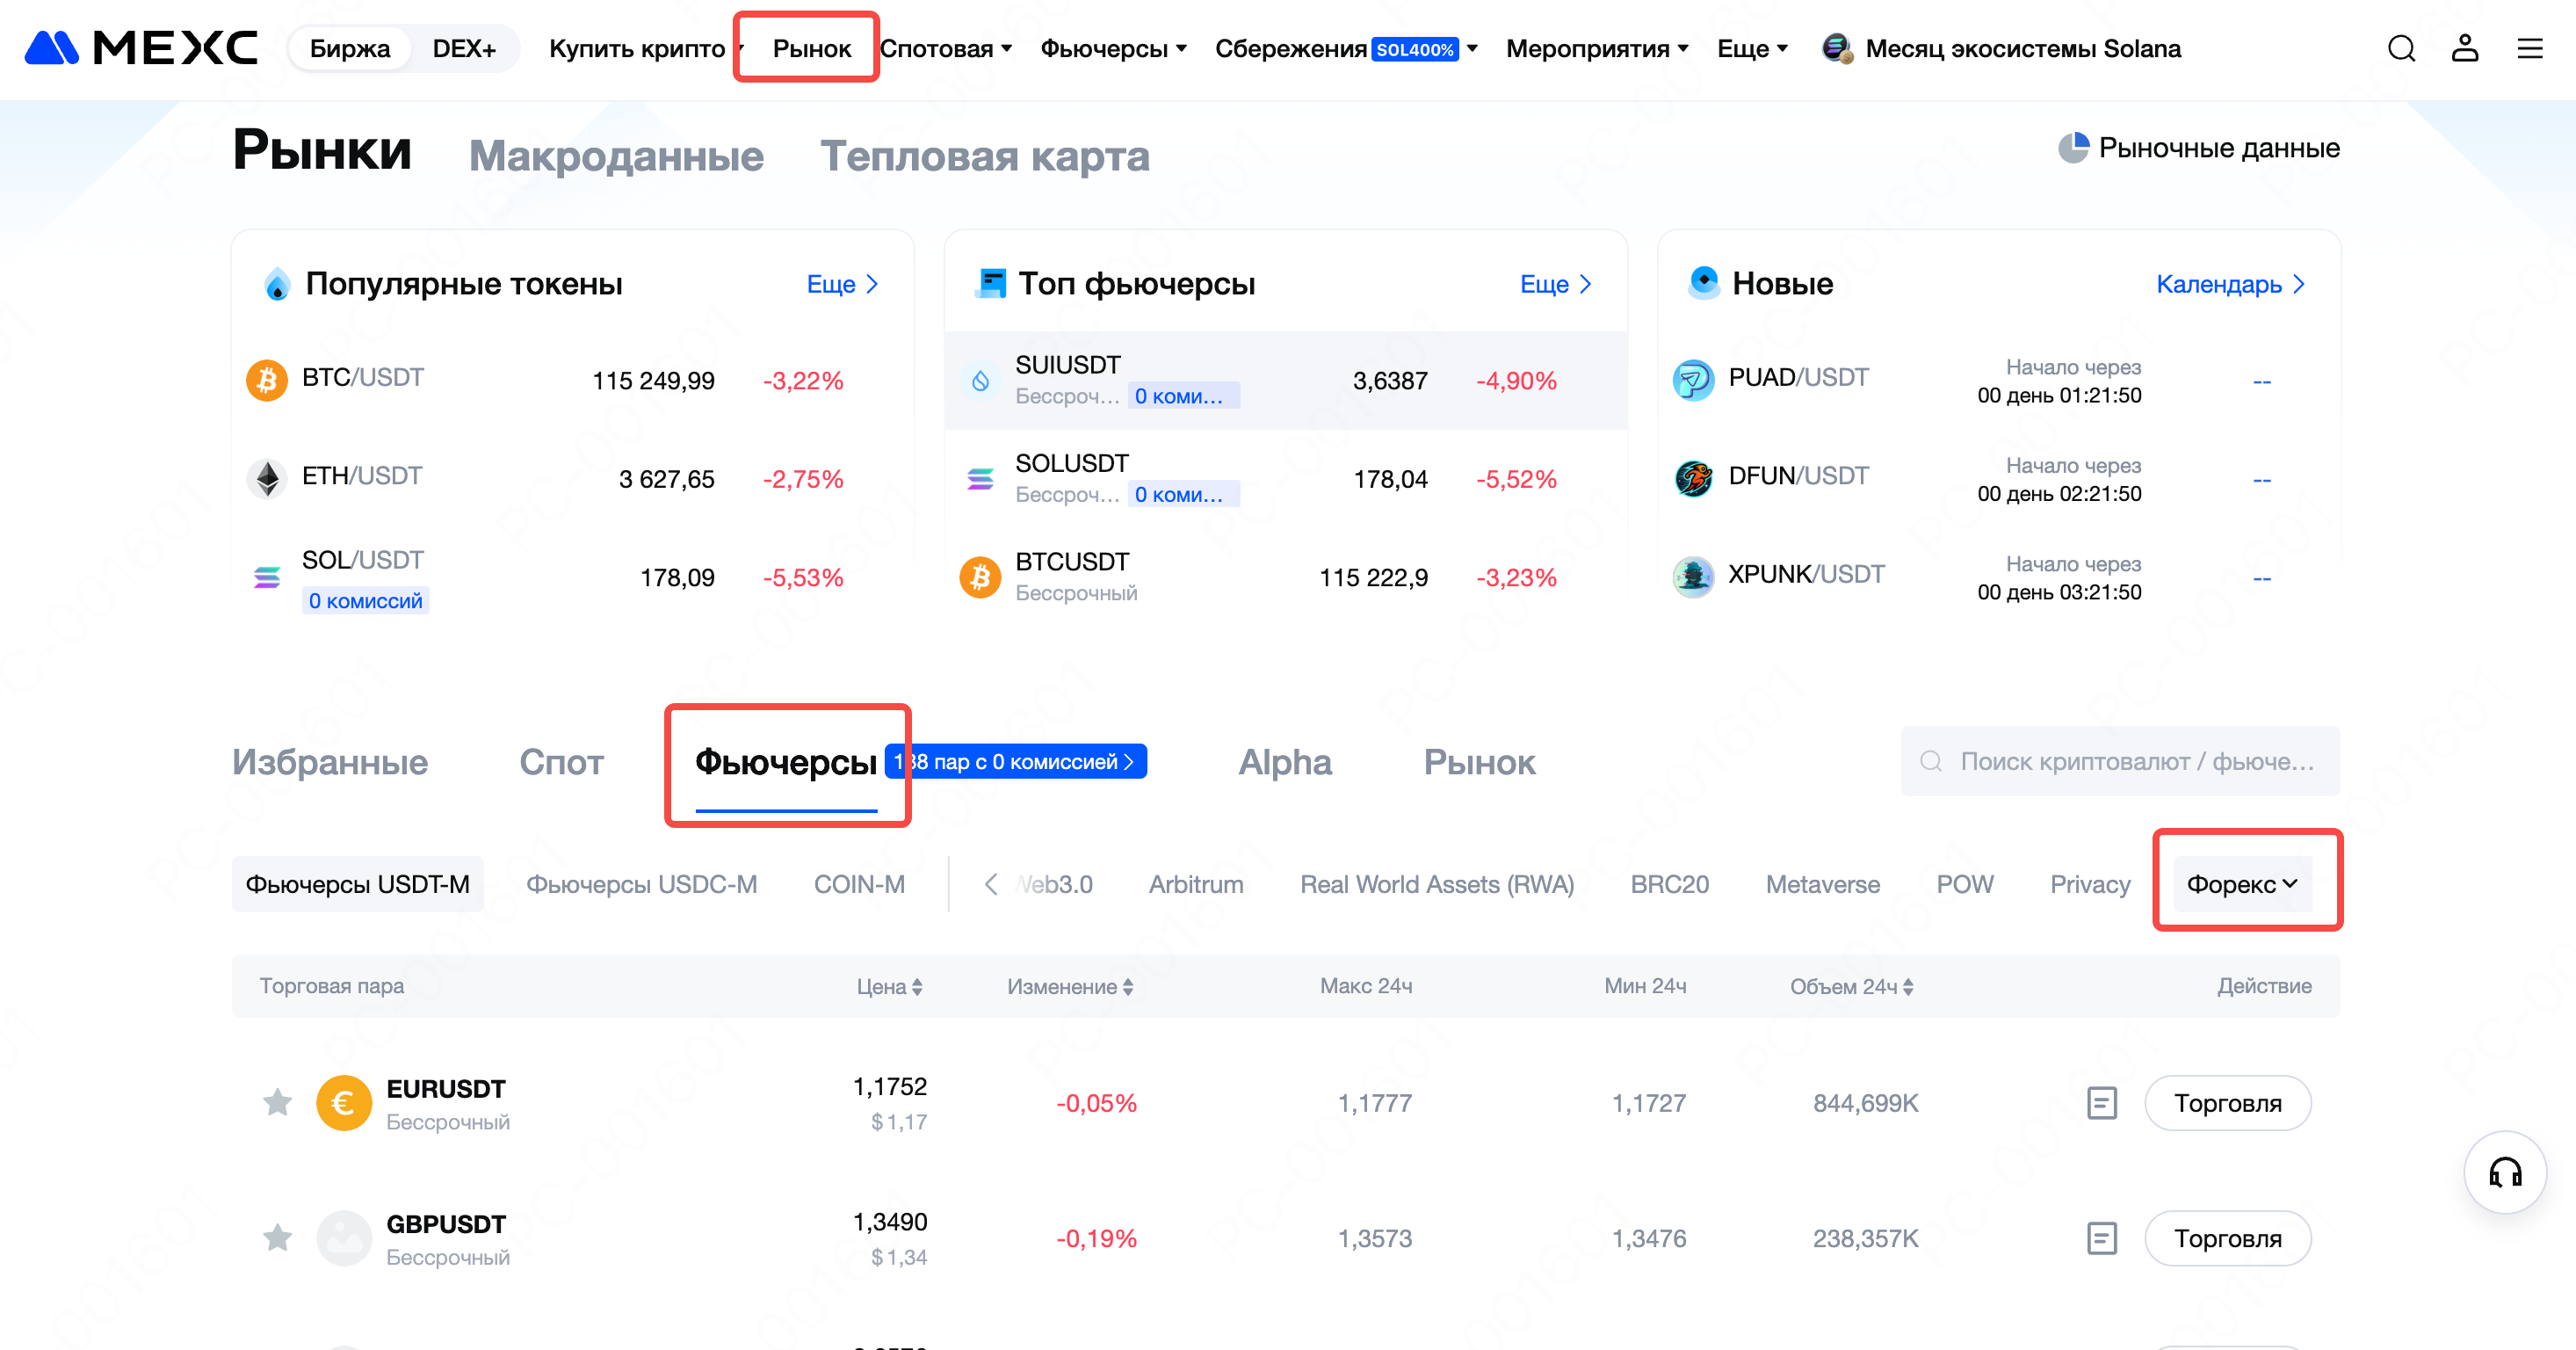Click the BTC/USDT bitcoin coin icon
2576x1350 pixels.
tap(267, 380)
